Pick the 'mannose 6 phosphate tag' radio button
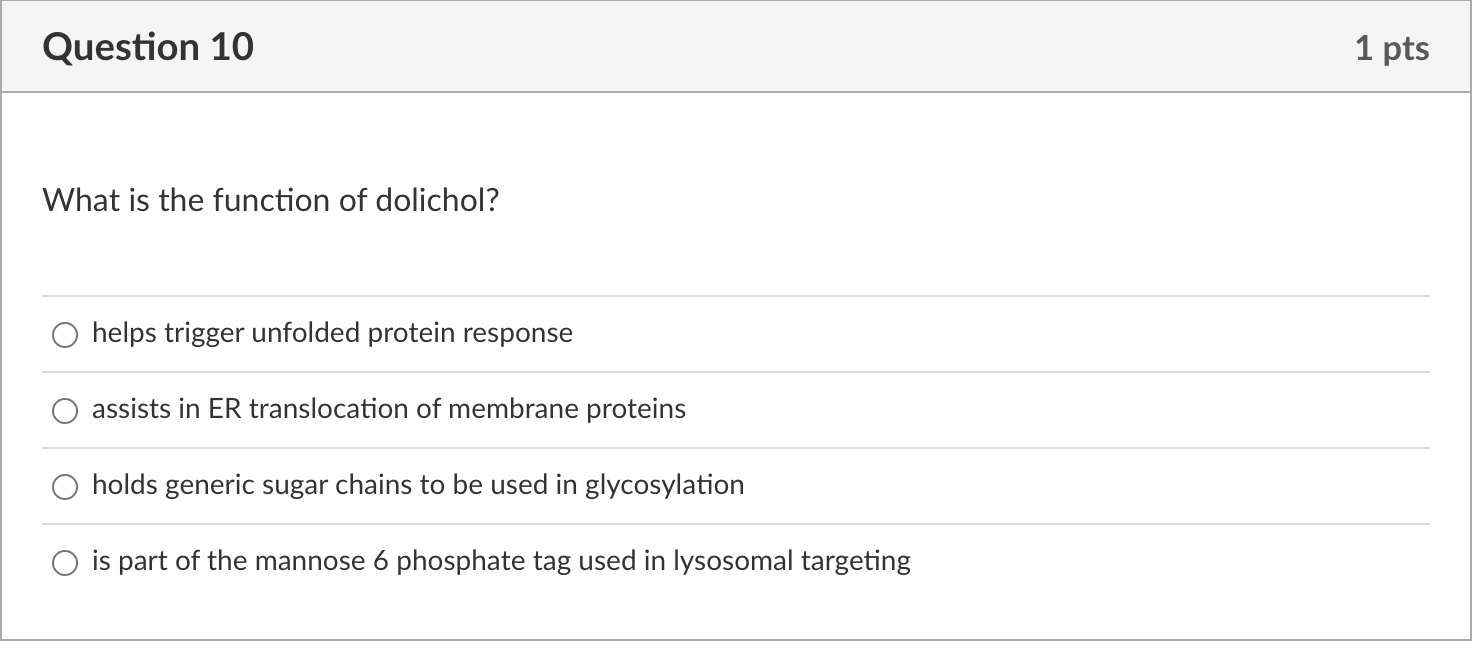 (65, 563)
